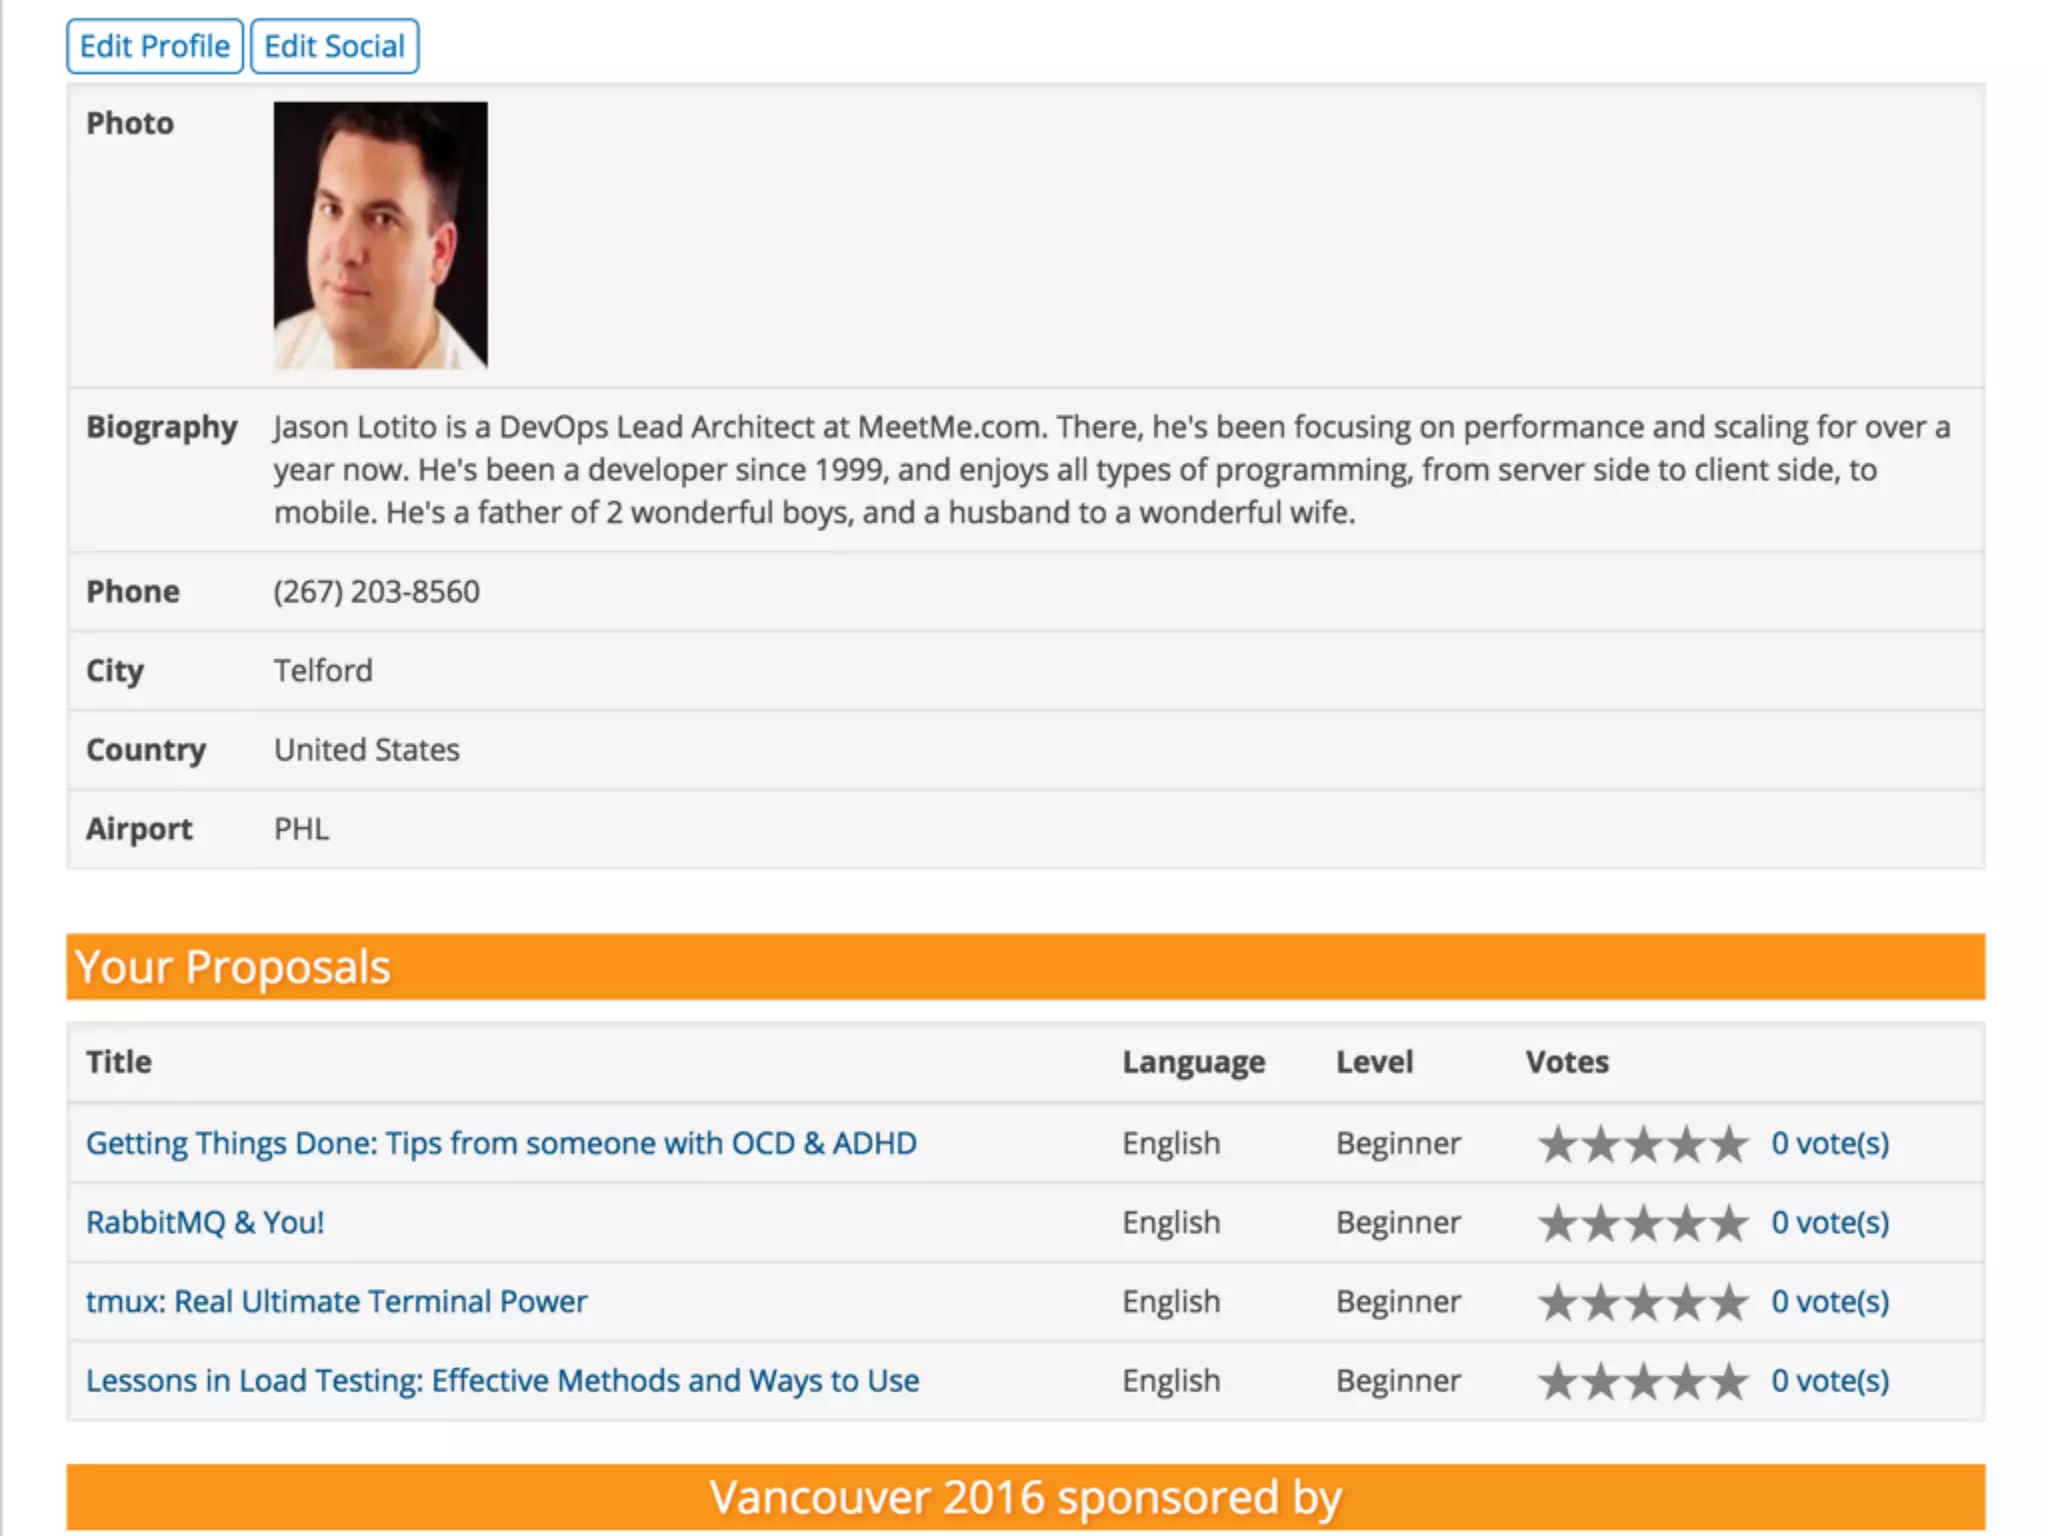Viewport: 2048px width, 1536px height.
Task: Click 0 vote(s) for Getting Things Done
Action: [x=1830, y=1143]
